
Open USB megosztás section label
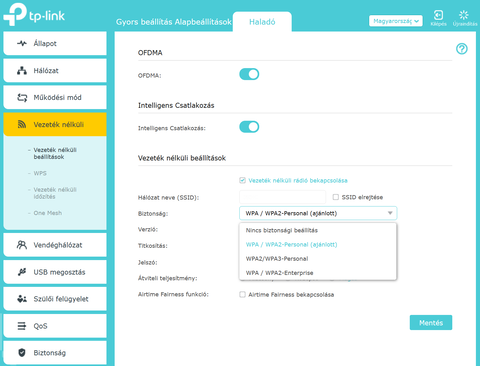(x=59, y=272)
